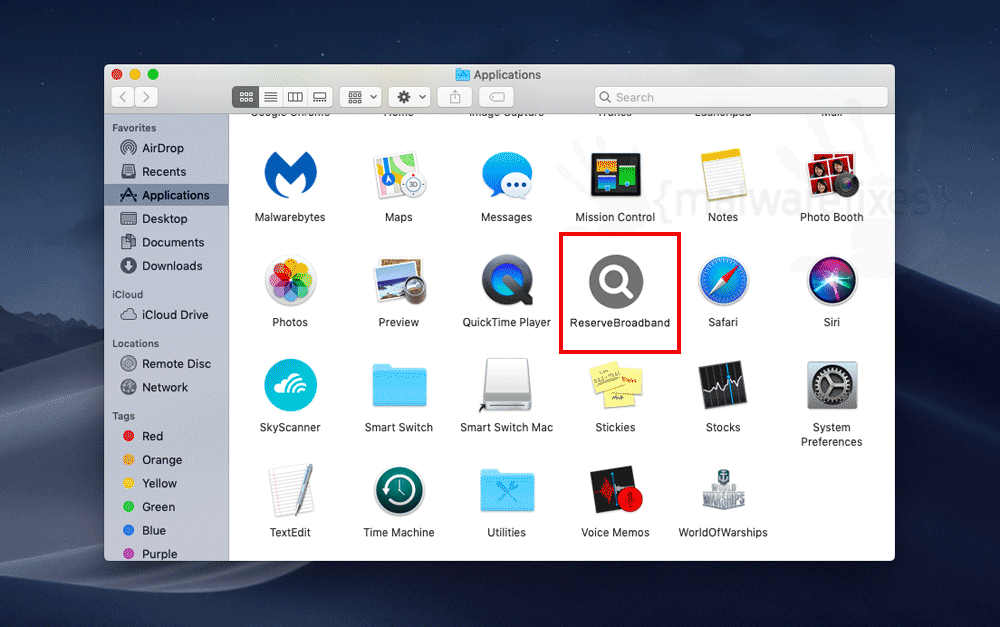Screen dimensions: 1000x627
Task: Open Recents in the sidebar
Action: 166,172
